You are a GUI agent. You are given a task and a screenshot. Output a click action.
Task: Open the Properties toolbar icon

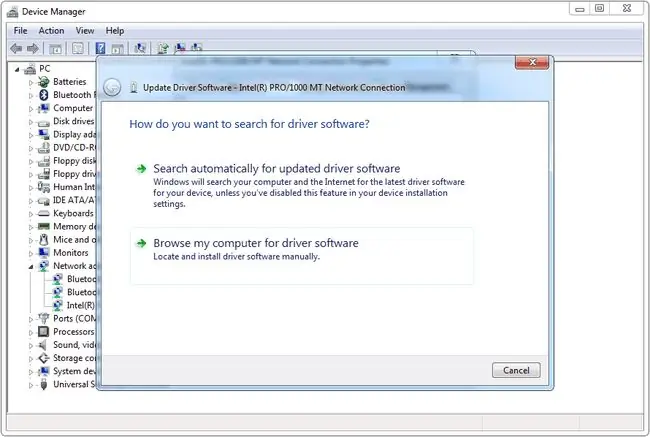[x=78, y=49]
